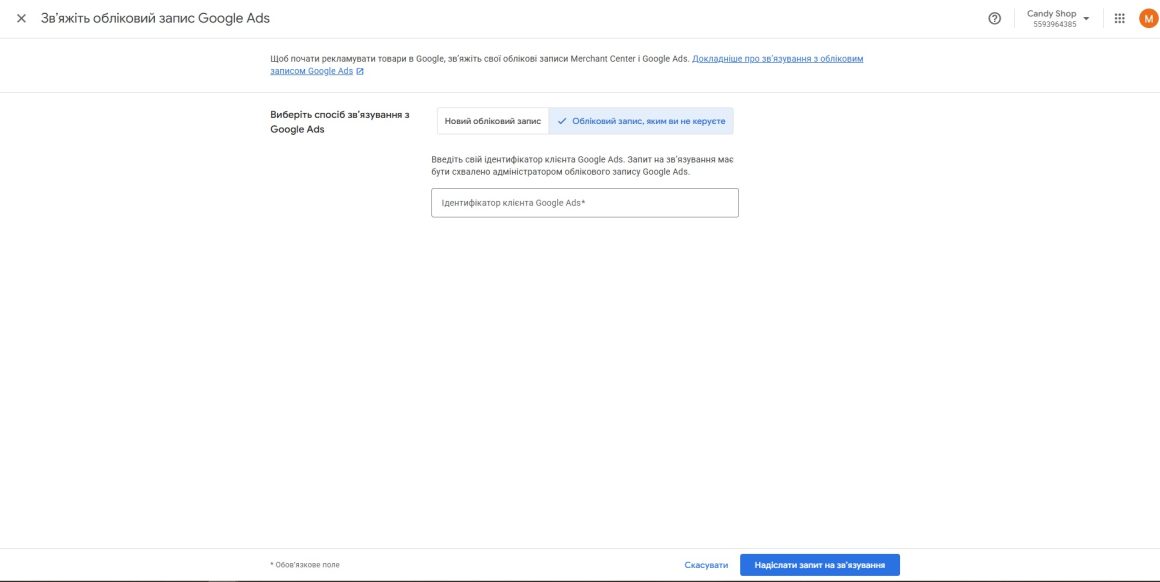
Task: Click the 'Виберіть спосіб зв'язування з Google Ads' label
Action: (x=340, y=122)
